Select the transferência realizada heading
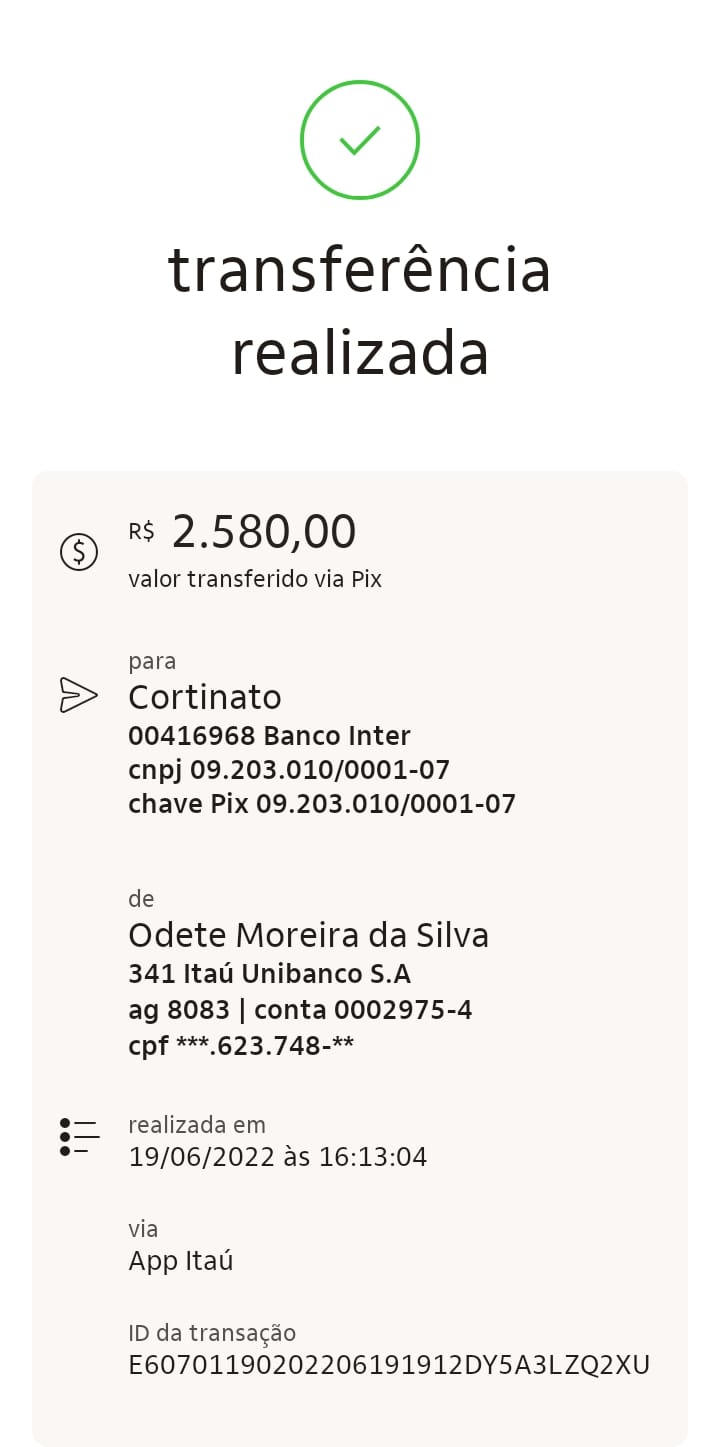The image size is (720, 1447). tap(360, 311)
